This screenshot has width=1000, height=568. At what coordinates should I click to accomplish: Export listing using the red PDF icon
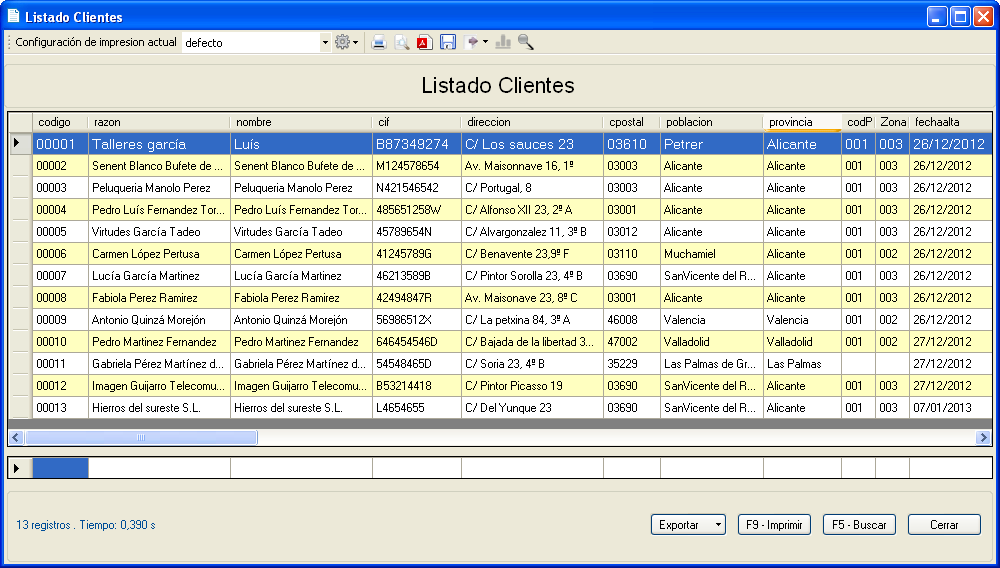424,42
